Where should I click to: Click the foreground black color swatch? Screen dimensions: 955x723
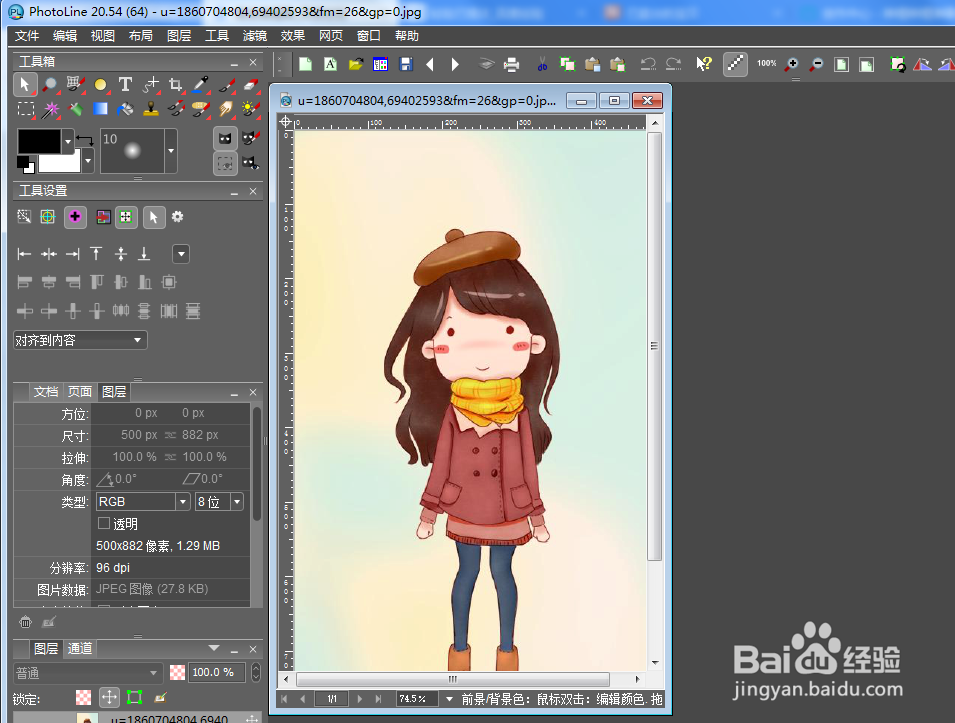(x=39, y=141)
